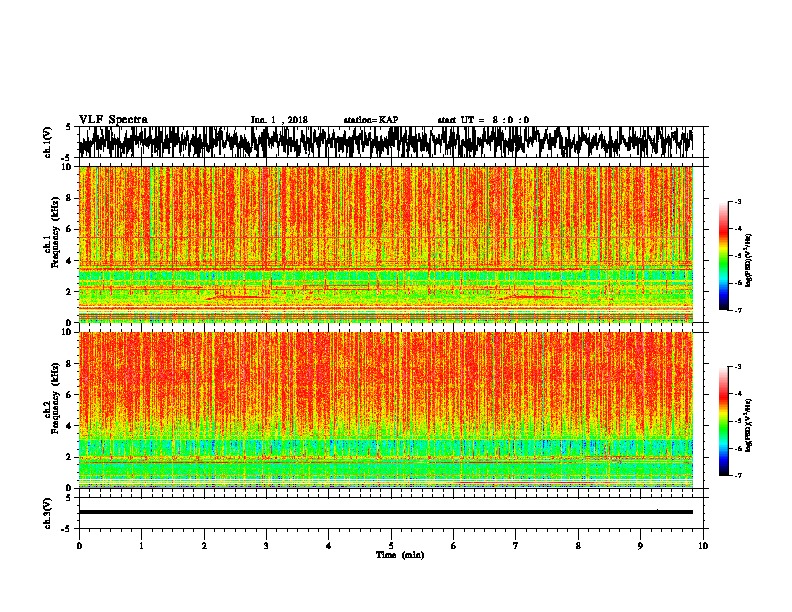Screen dimensions: 792x612
Task: Click time axis tick label "2"
Action: tap(204, 546)
